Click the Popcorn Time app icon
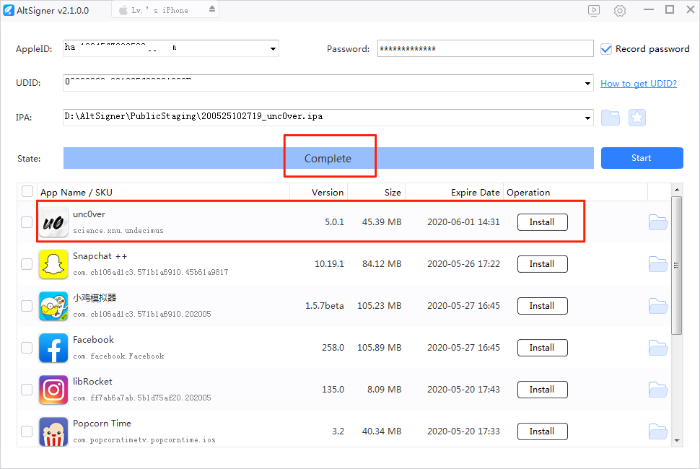Screen dimensions: 700x469 click(x=53, y=432)
